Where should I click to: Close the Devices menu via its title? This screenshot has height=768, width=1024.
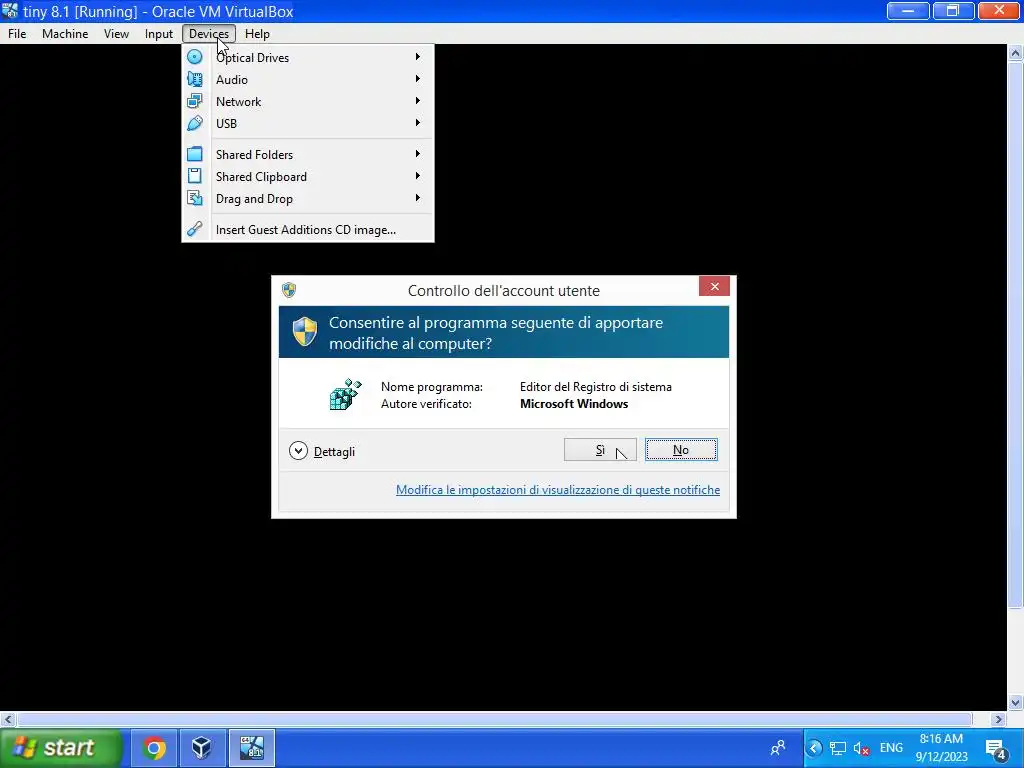point(209,34)
